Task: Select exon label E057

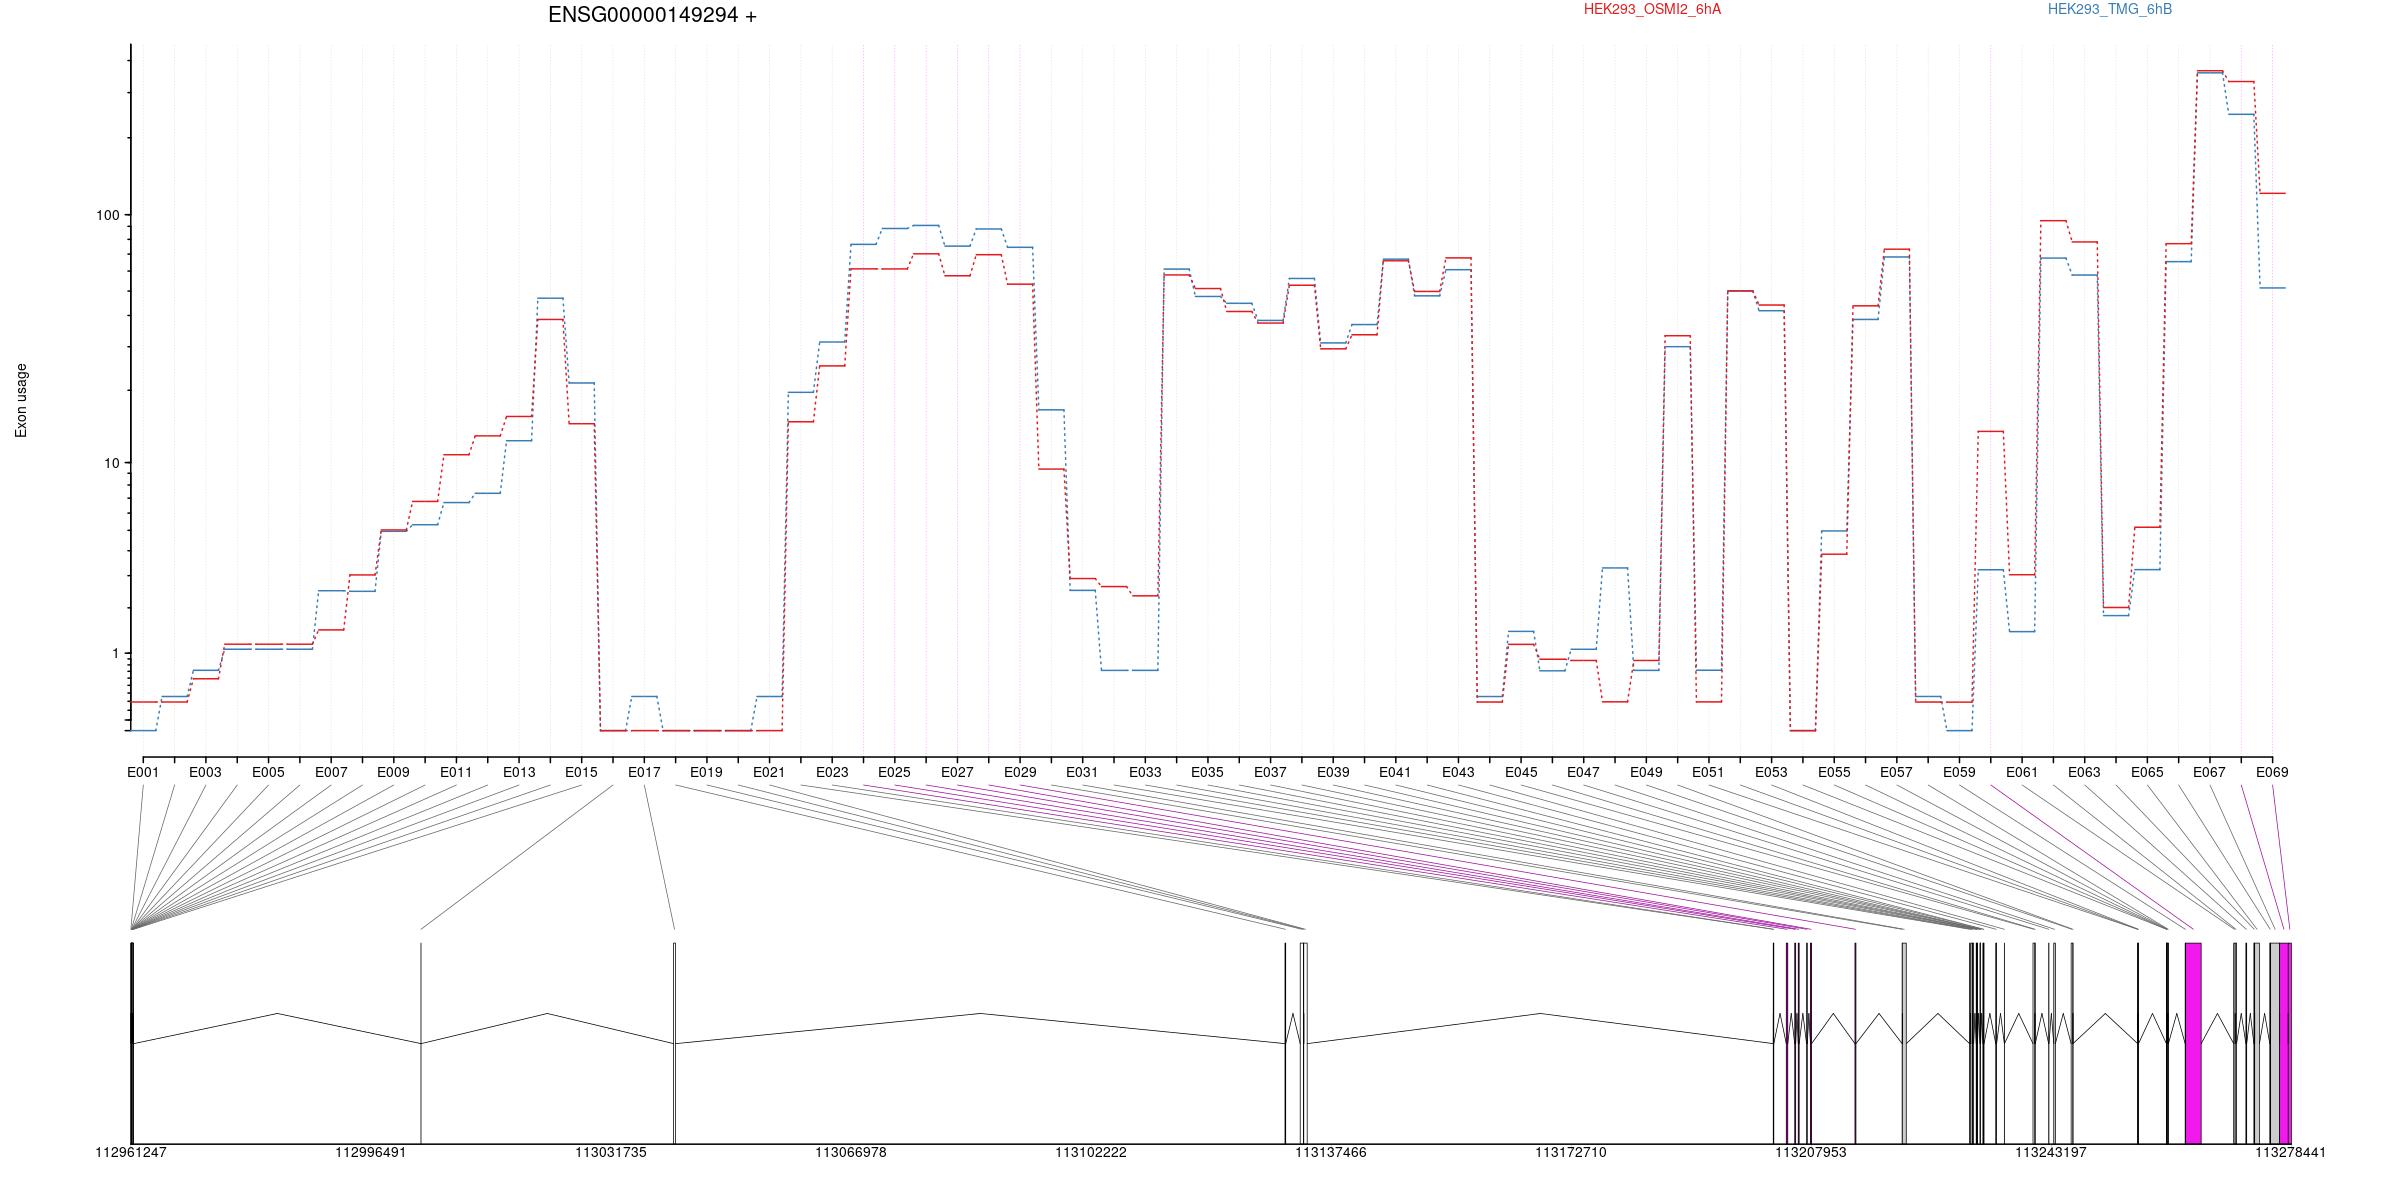Action: click(1896, 772)
